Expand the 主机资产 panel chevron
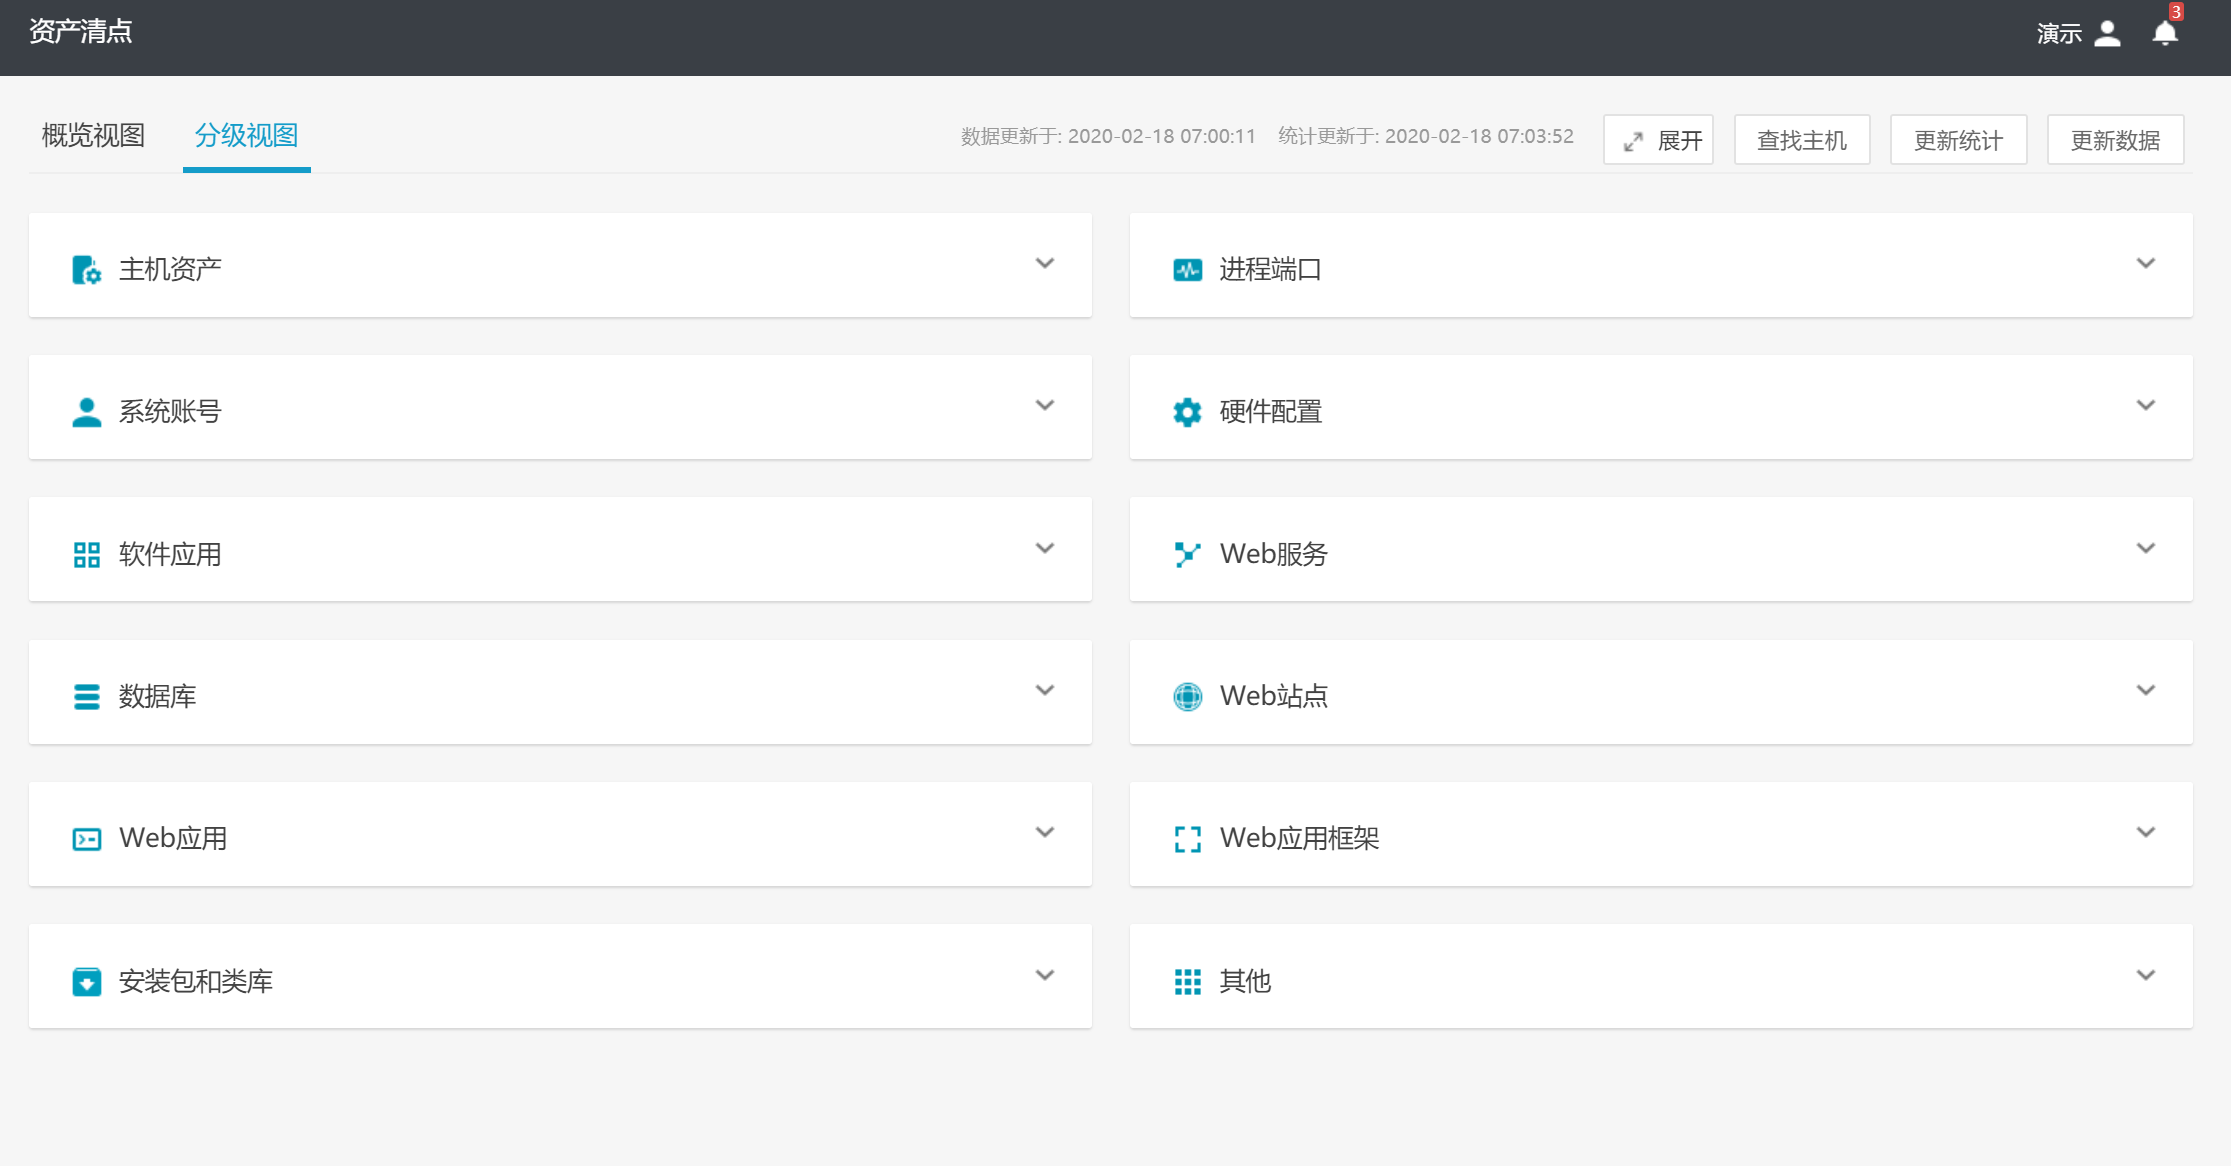Screen dimensions: 2231x1166 [1044, 264]
